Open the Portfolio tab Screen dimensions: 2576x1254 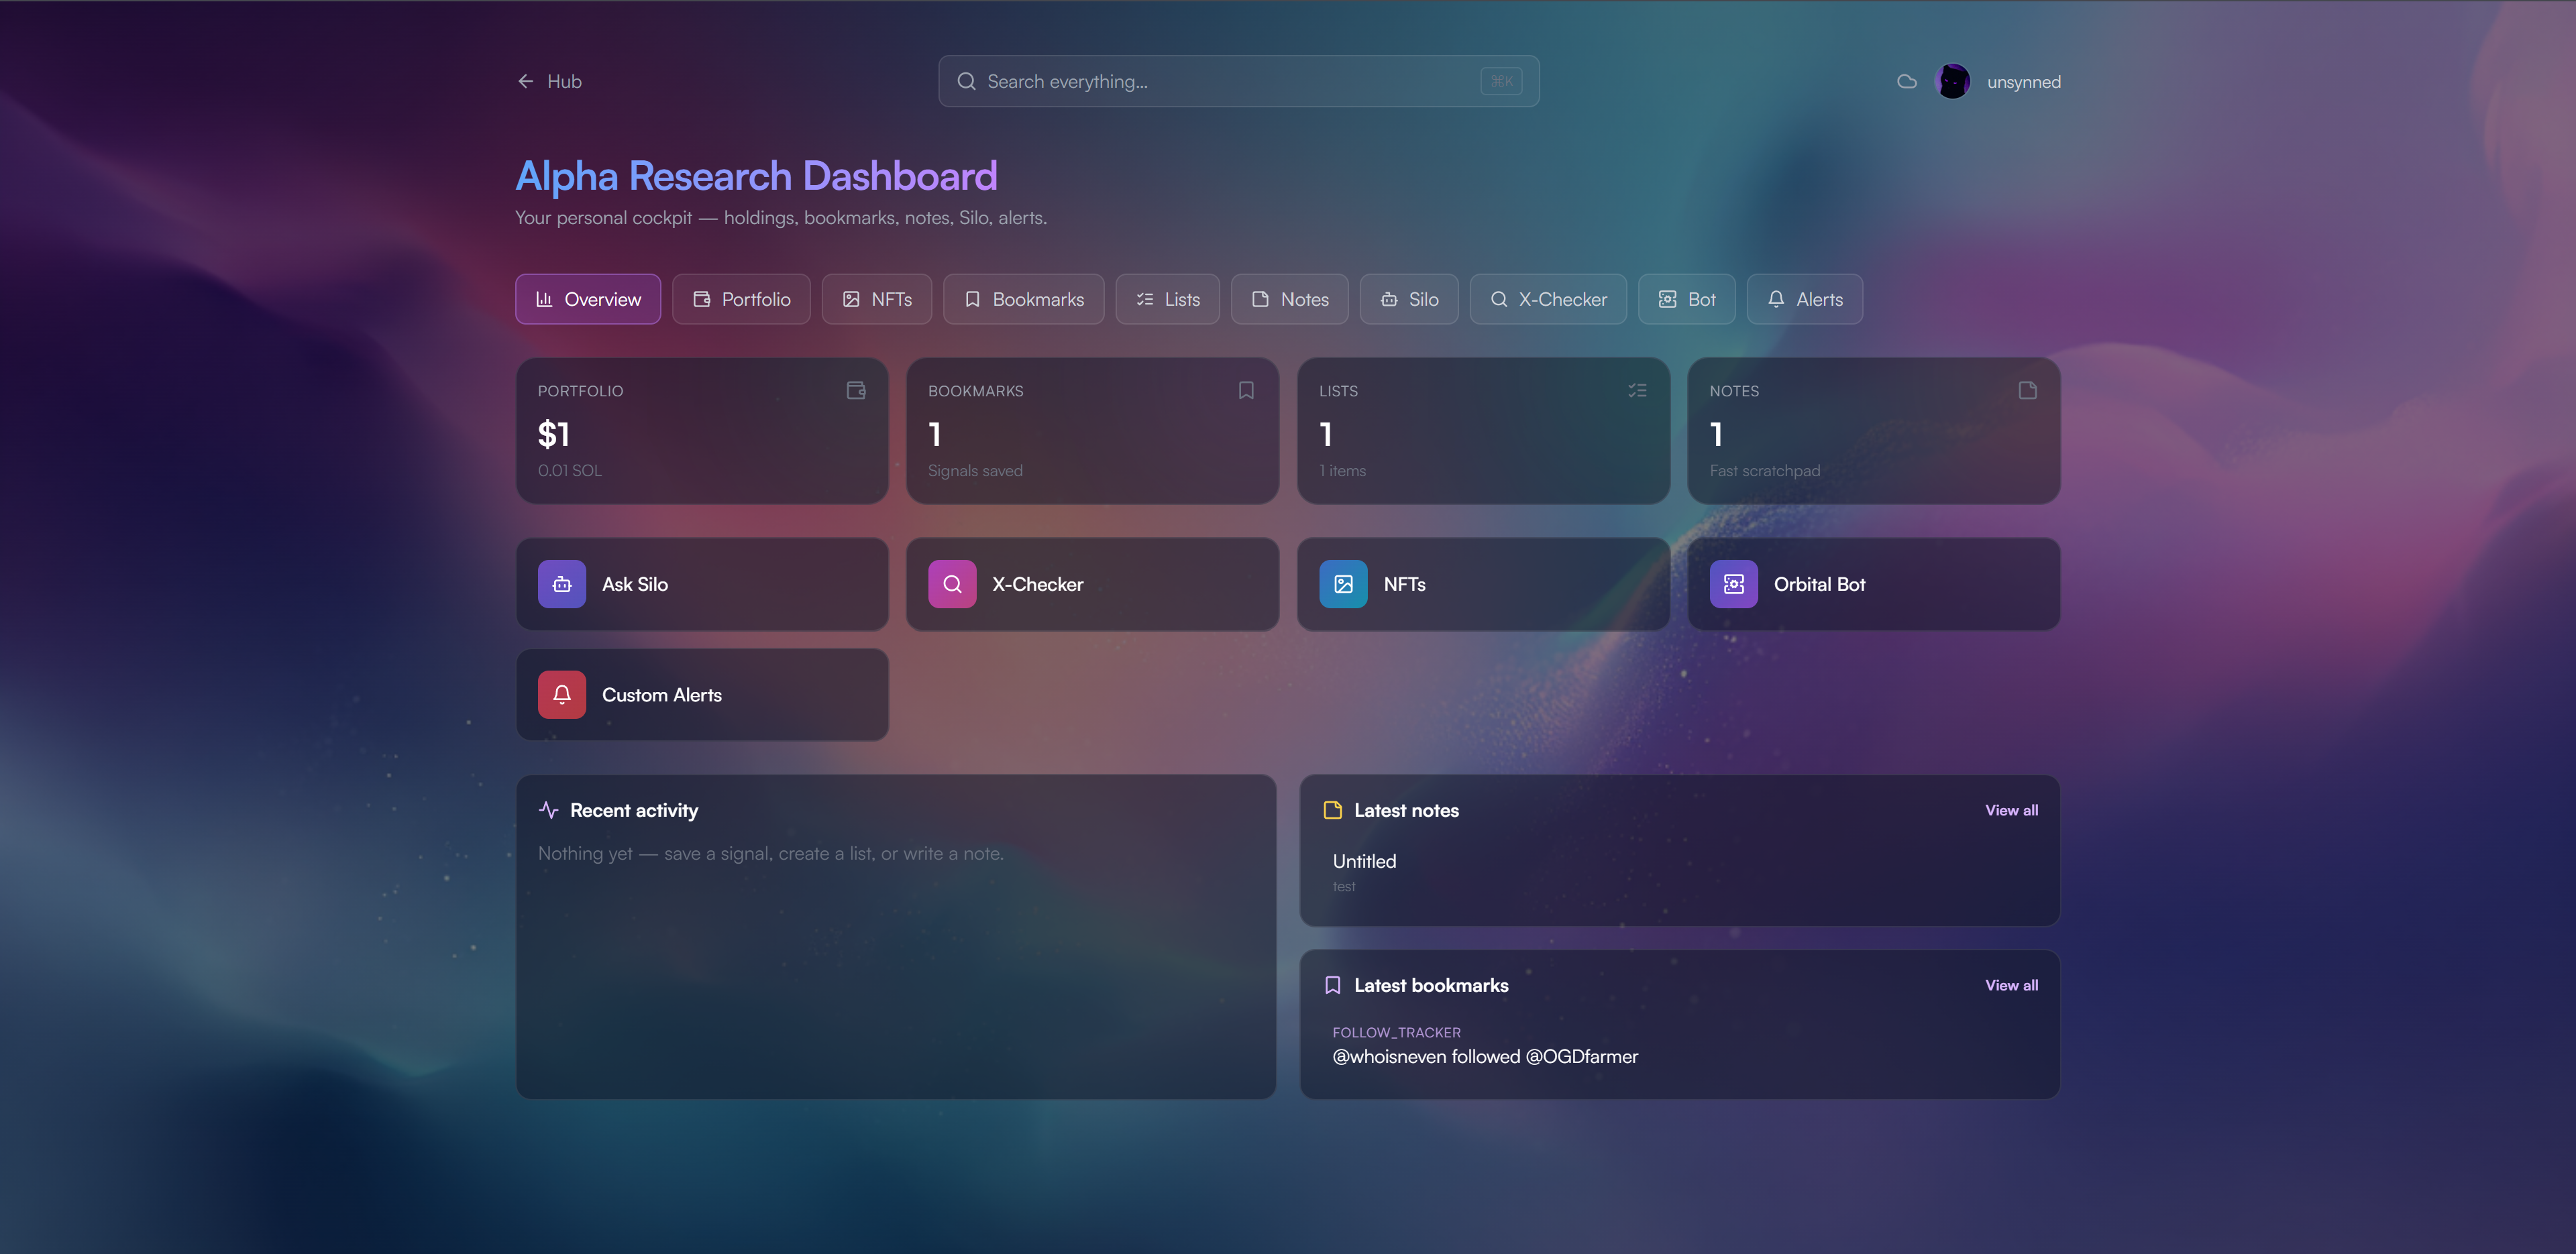pos(741,299)
